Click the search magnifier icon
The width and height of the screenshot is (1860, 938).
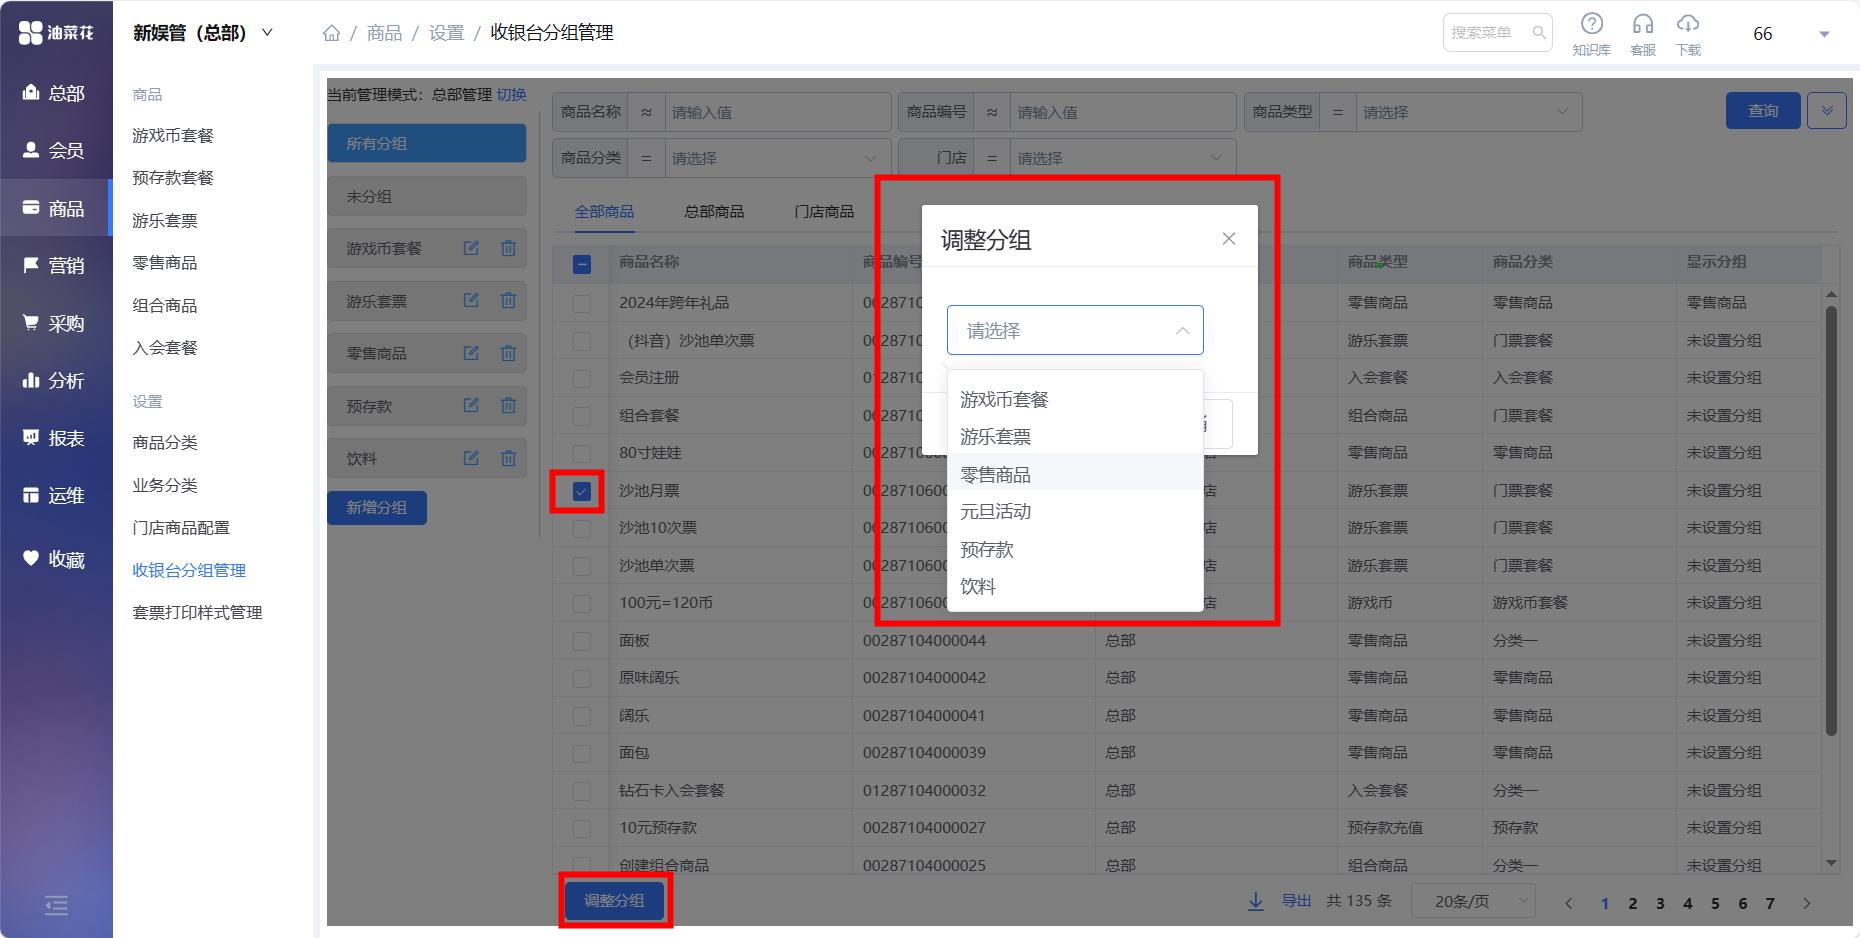point(1539,33)
